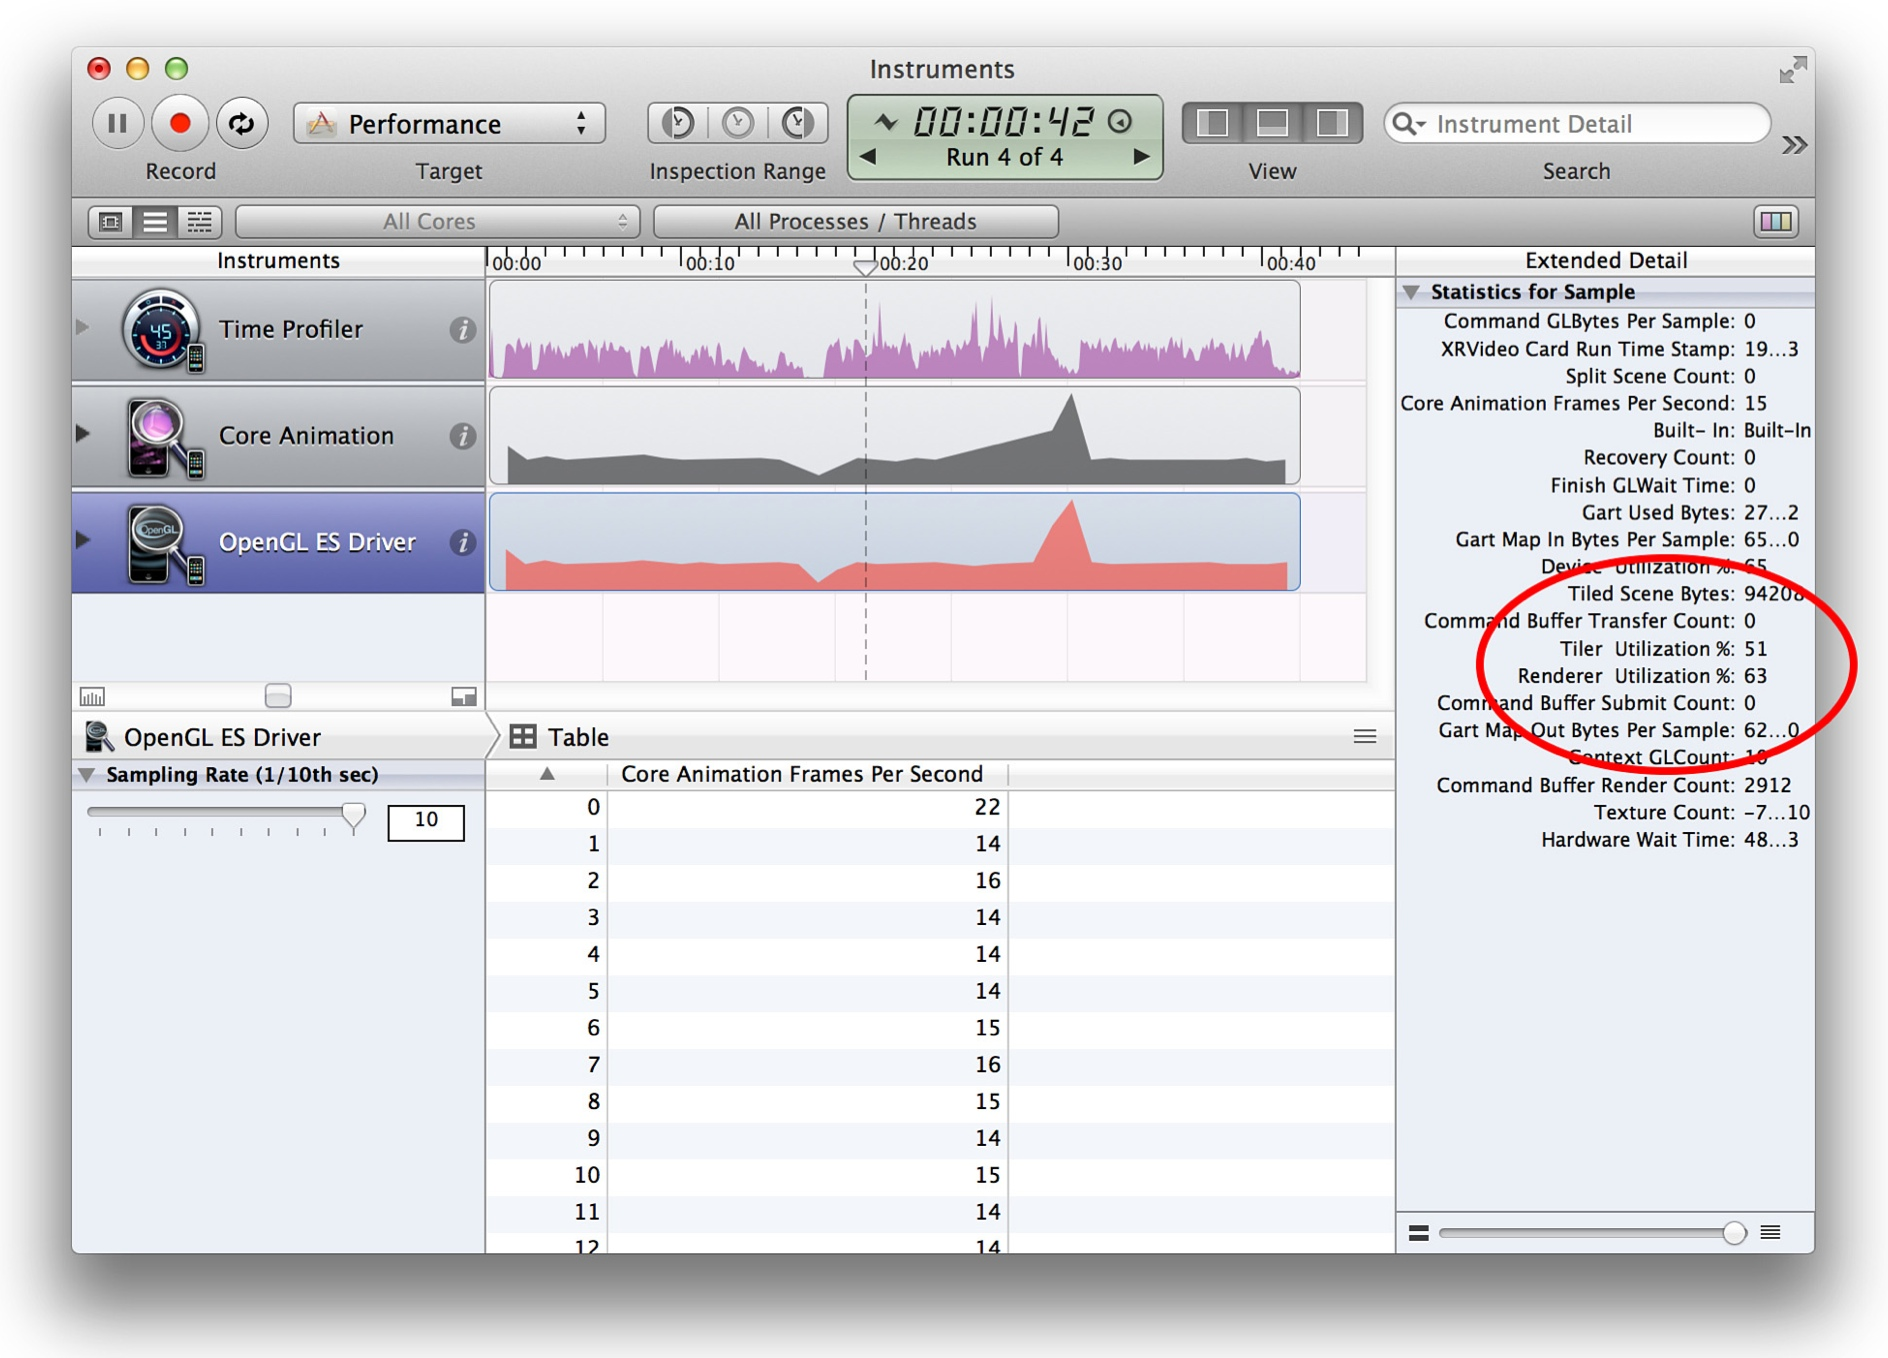1888x1358 pixels.
Task: Show toolbar overflow chevrons
Action: pyautogui.click(x=1794, y=145)
